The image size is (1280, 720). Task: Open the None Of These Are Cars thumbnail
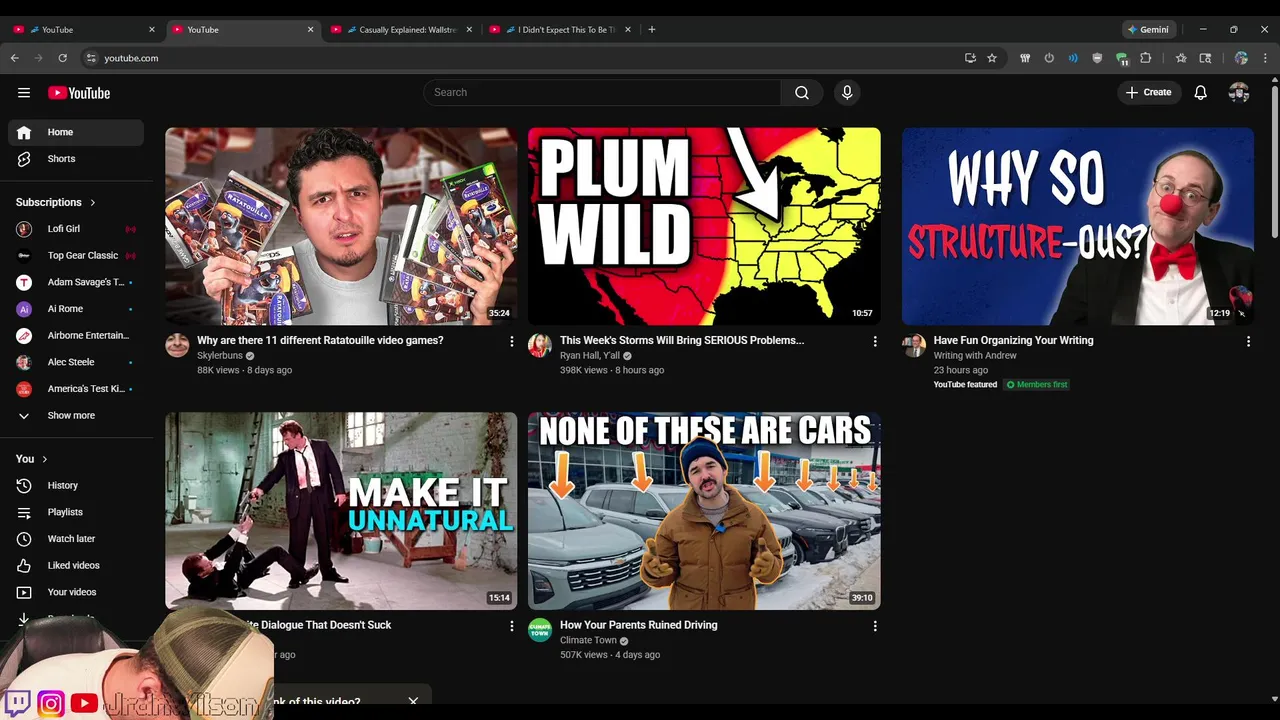[x=704, y=511]
